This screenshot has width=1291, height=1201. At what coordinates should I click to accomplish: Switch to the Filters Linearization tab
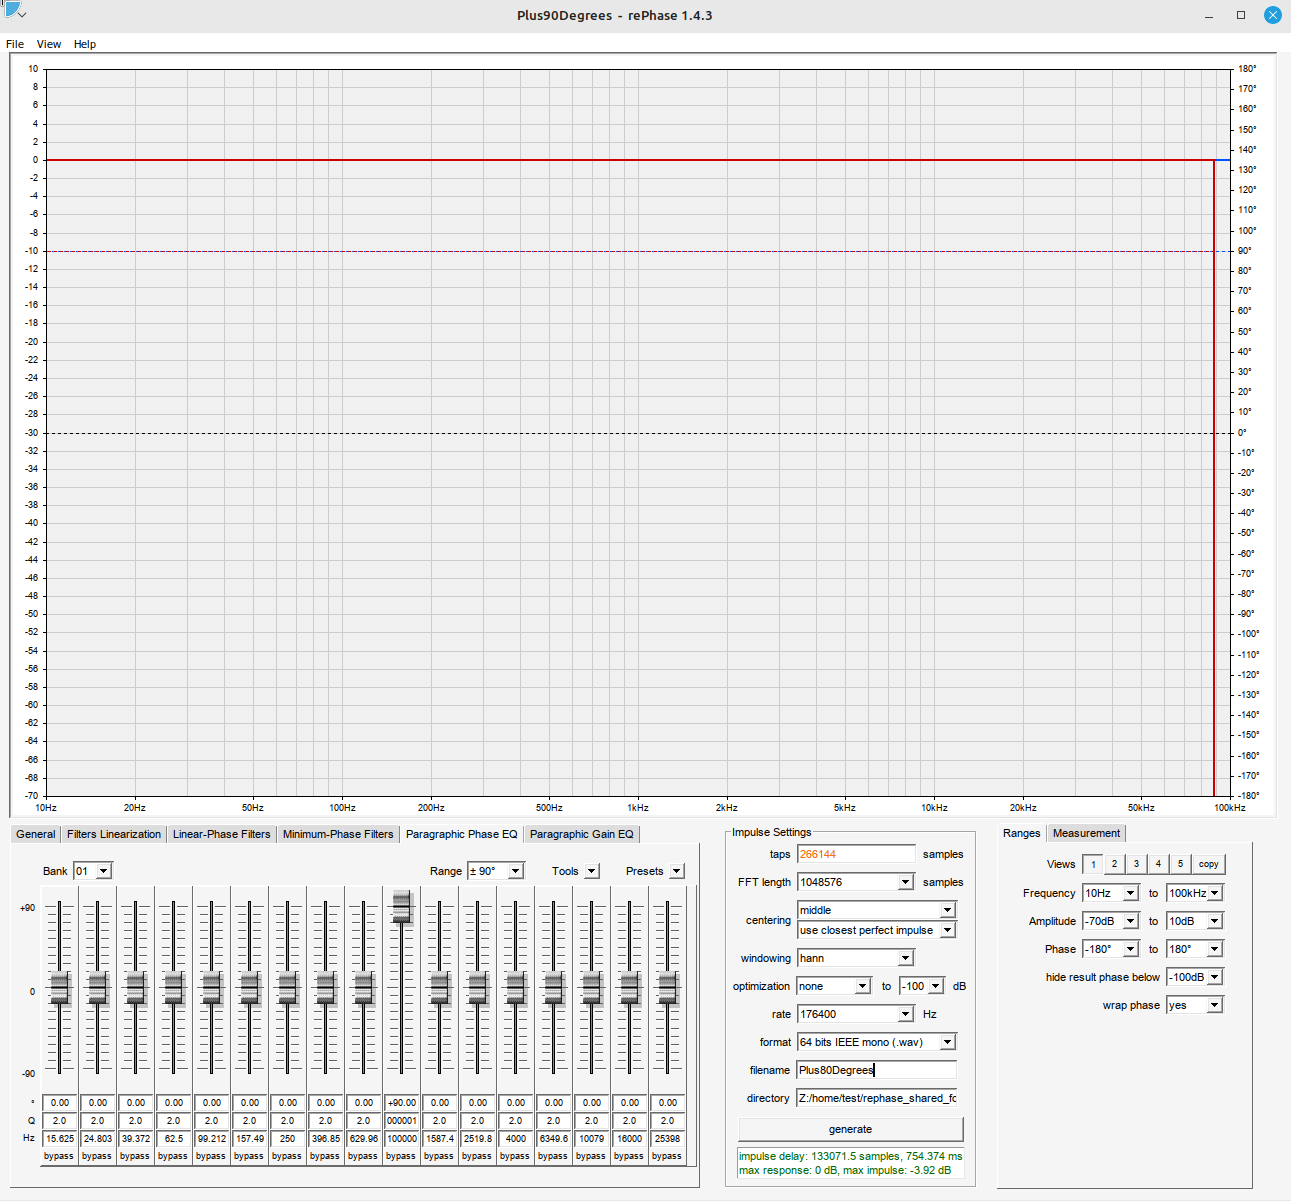114,834
